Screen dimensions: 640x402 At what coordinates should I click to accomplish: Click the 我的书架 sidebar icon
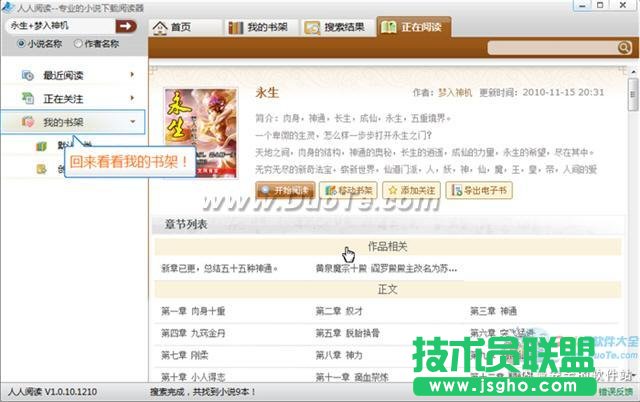27,121
